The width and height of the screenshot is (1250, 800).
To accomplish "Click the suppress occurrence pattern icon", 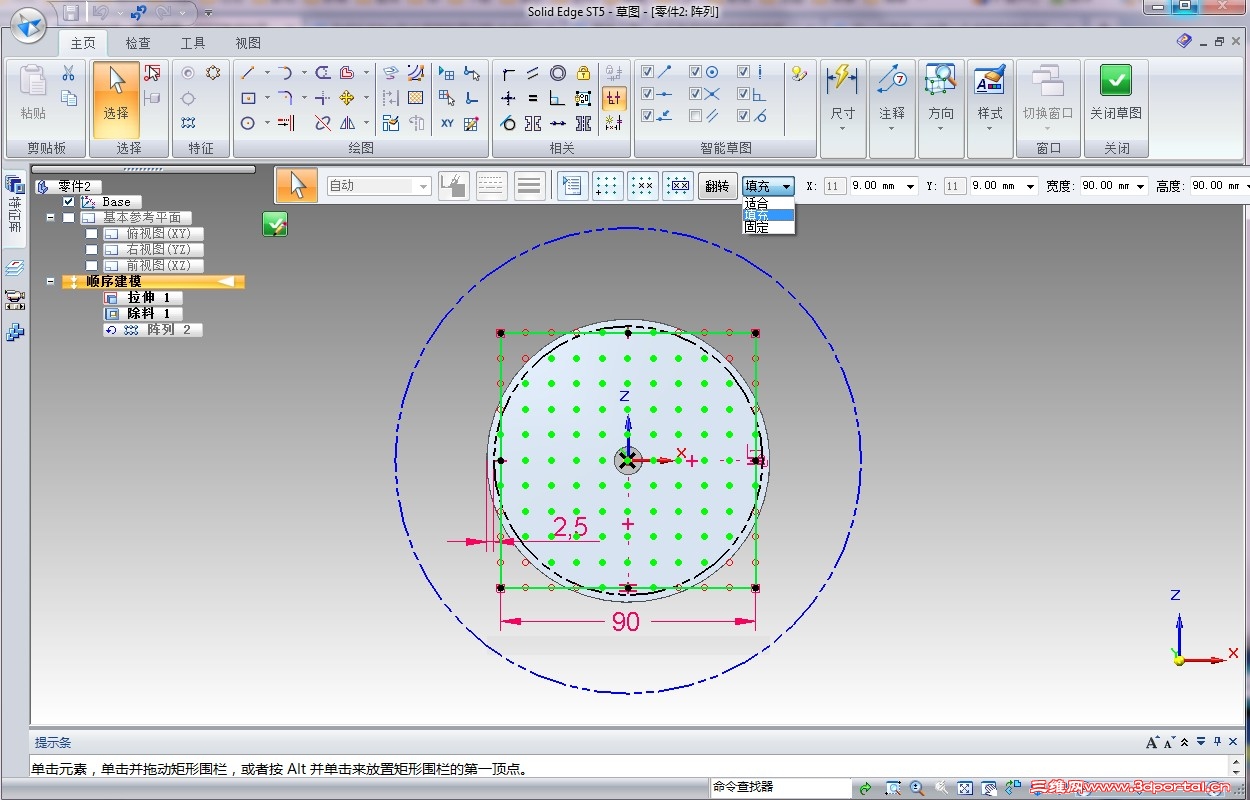I will 678,186.
